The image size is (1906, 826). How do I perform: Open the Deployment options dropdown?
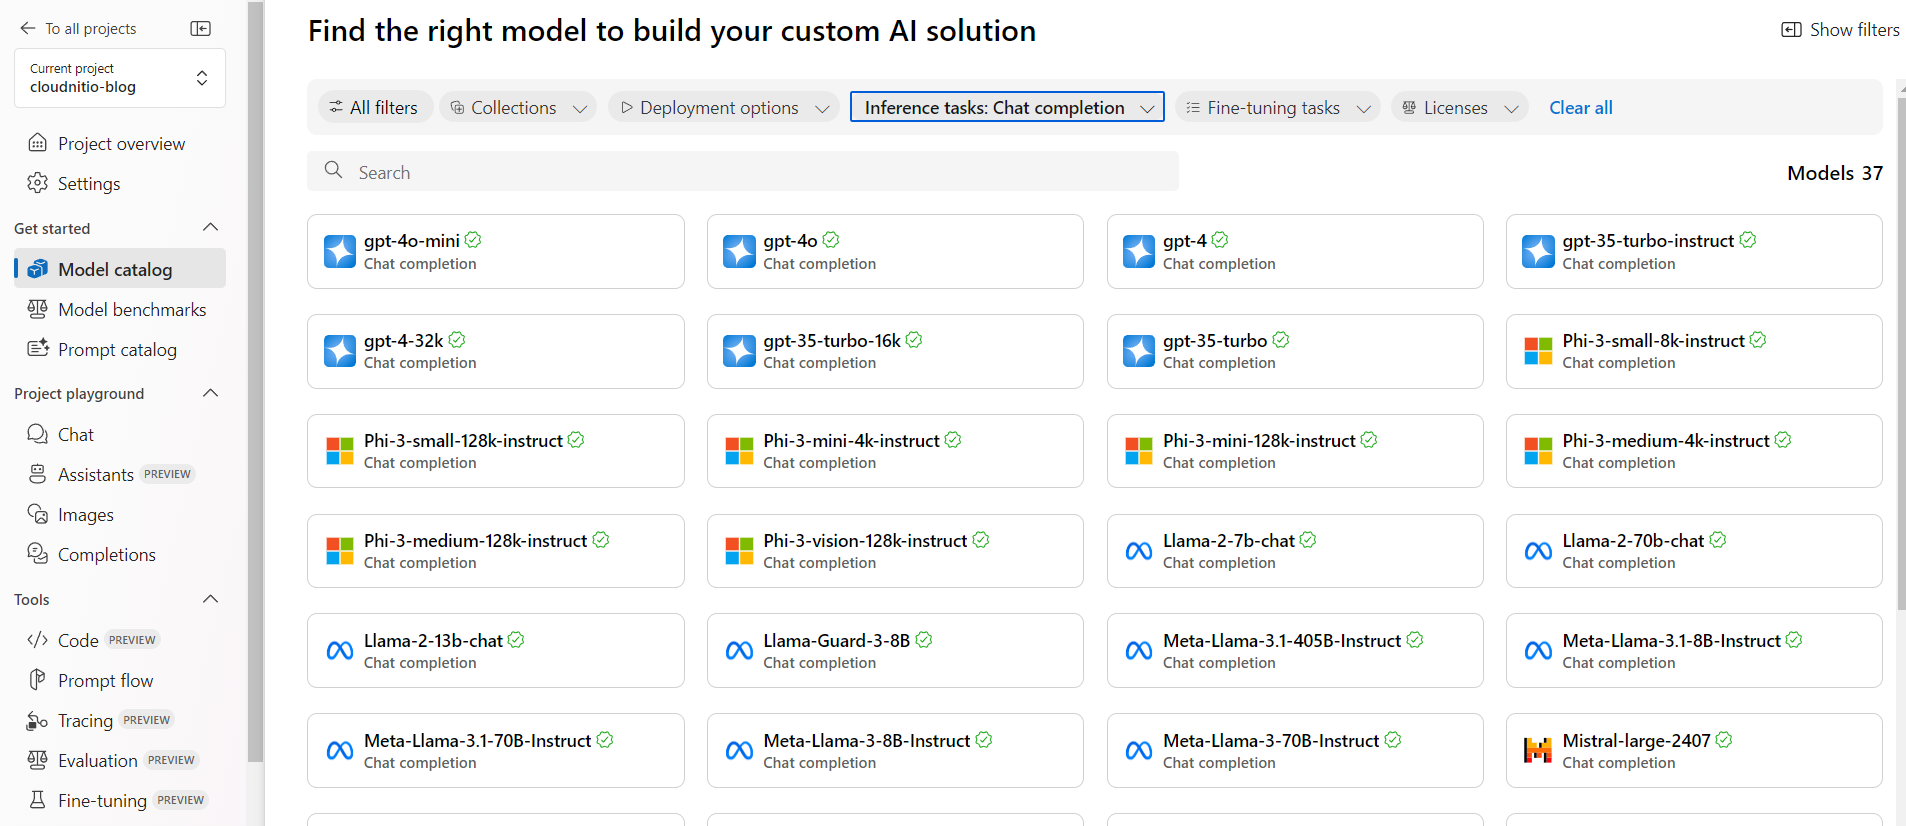pos(724,107)
